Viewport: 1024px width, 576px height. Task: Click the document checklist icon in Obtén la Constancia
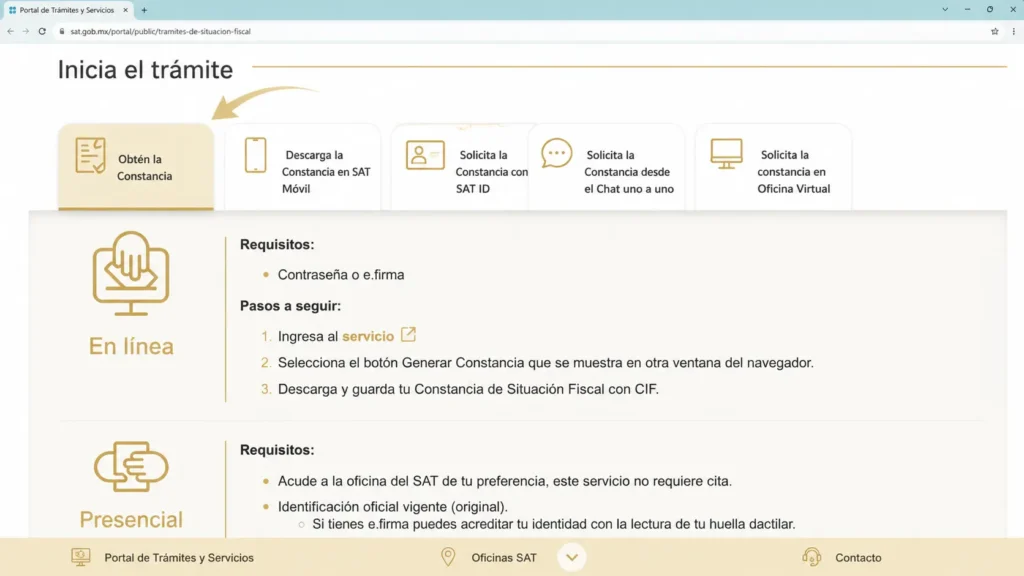[x=90, y=155]
